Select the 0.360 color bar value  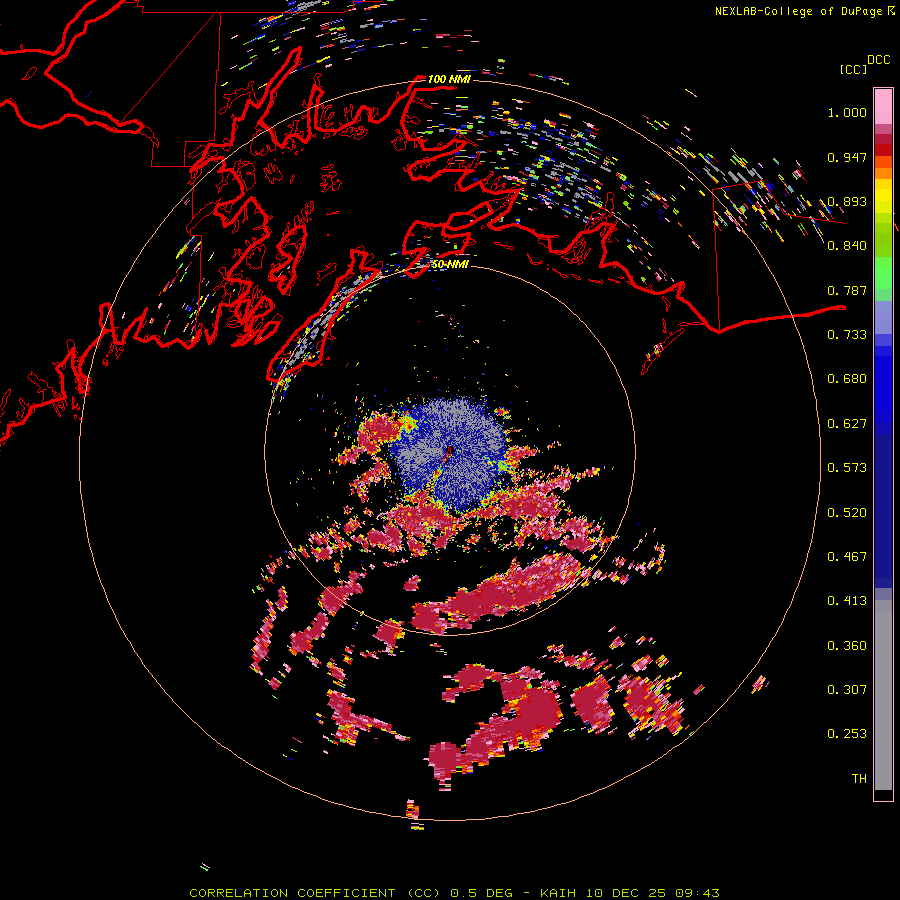(847, 646)
